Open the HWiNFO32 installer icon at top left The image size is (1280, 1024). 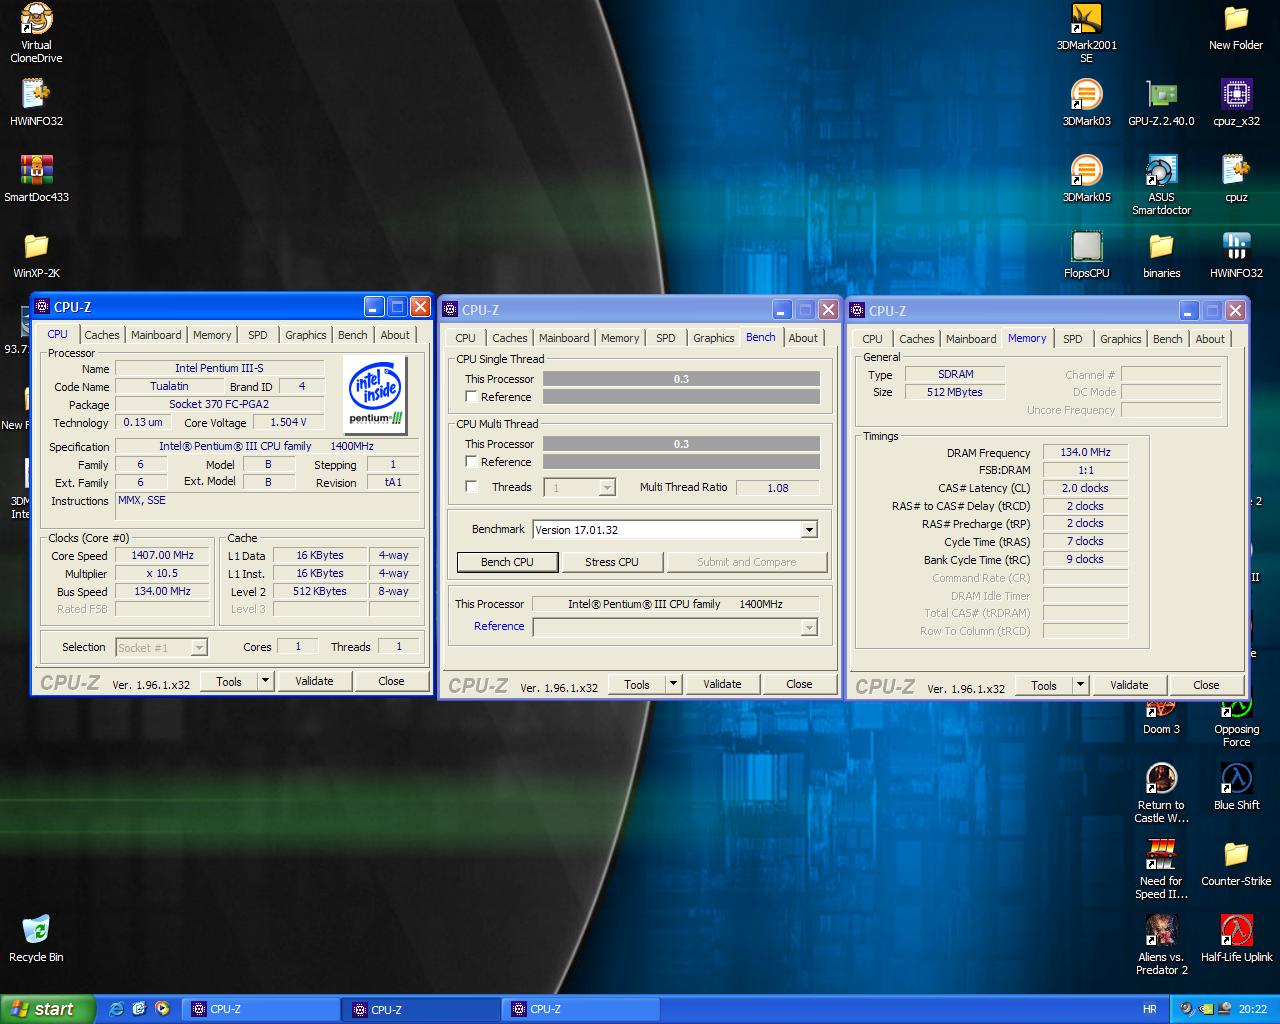click(36, 95)
